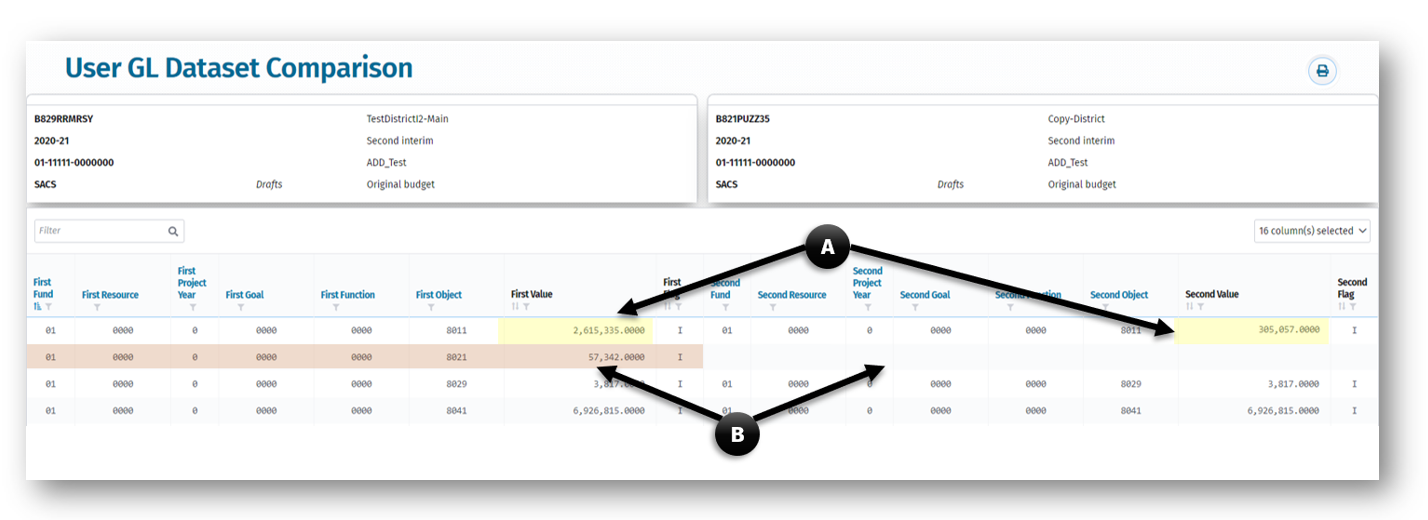Open filter funnel under Second Flag
This screenshot has height=520, width=1428.
click(x=1352, y=307)
